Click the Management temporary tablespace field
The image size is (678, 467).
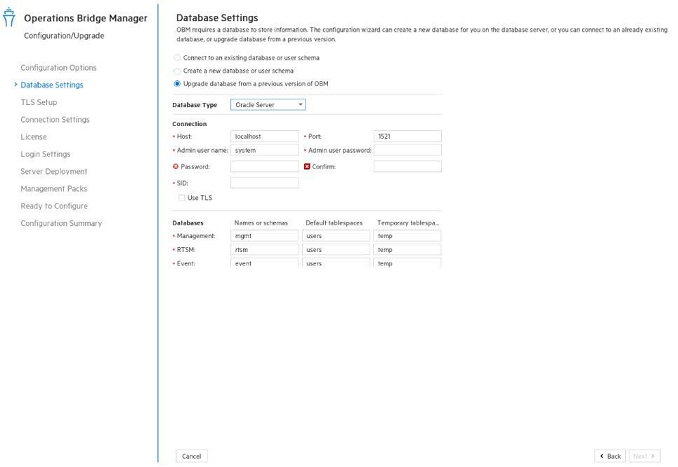pyautogui.click(x=407, y=236)
